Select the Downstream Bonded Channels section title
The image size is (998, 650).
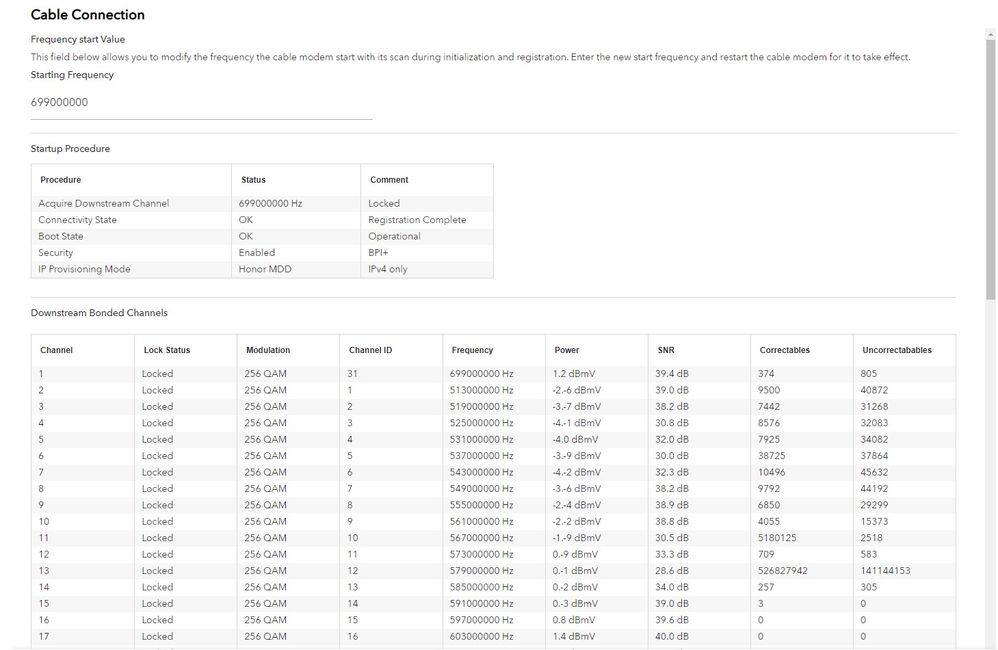tap(100, 312)
